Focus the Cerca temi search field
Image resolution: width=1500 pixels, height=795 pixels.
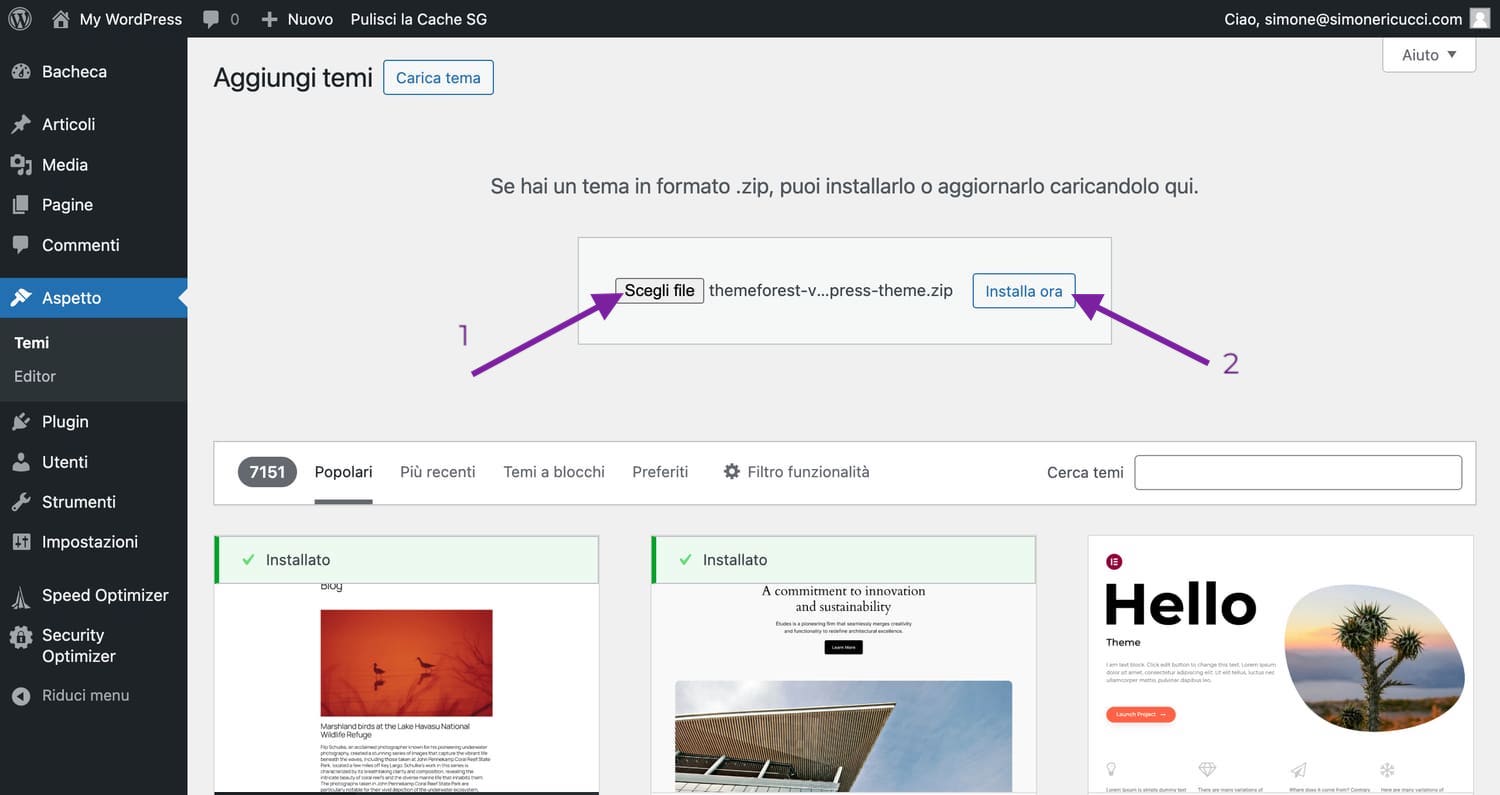coord(1298,472)
